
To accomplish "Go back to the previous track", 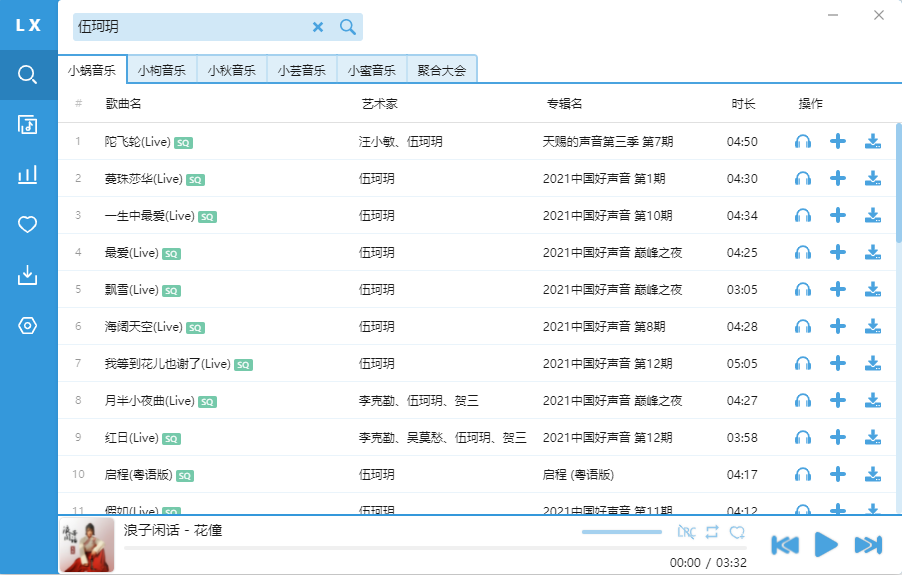I will (785, 545).
